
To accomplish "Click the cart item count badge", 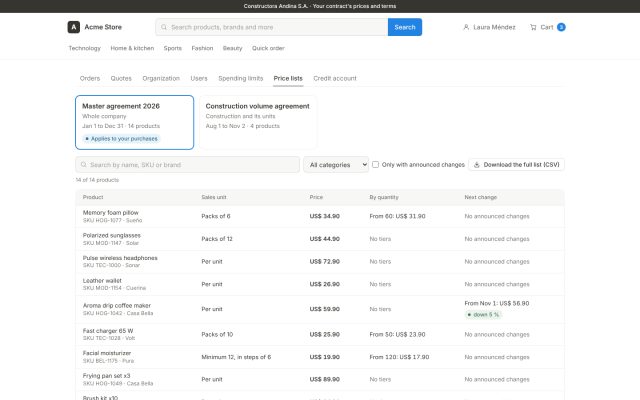I will click(x=561, y=27).
